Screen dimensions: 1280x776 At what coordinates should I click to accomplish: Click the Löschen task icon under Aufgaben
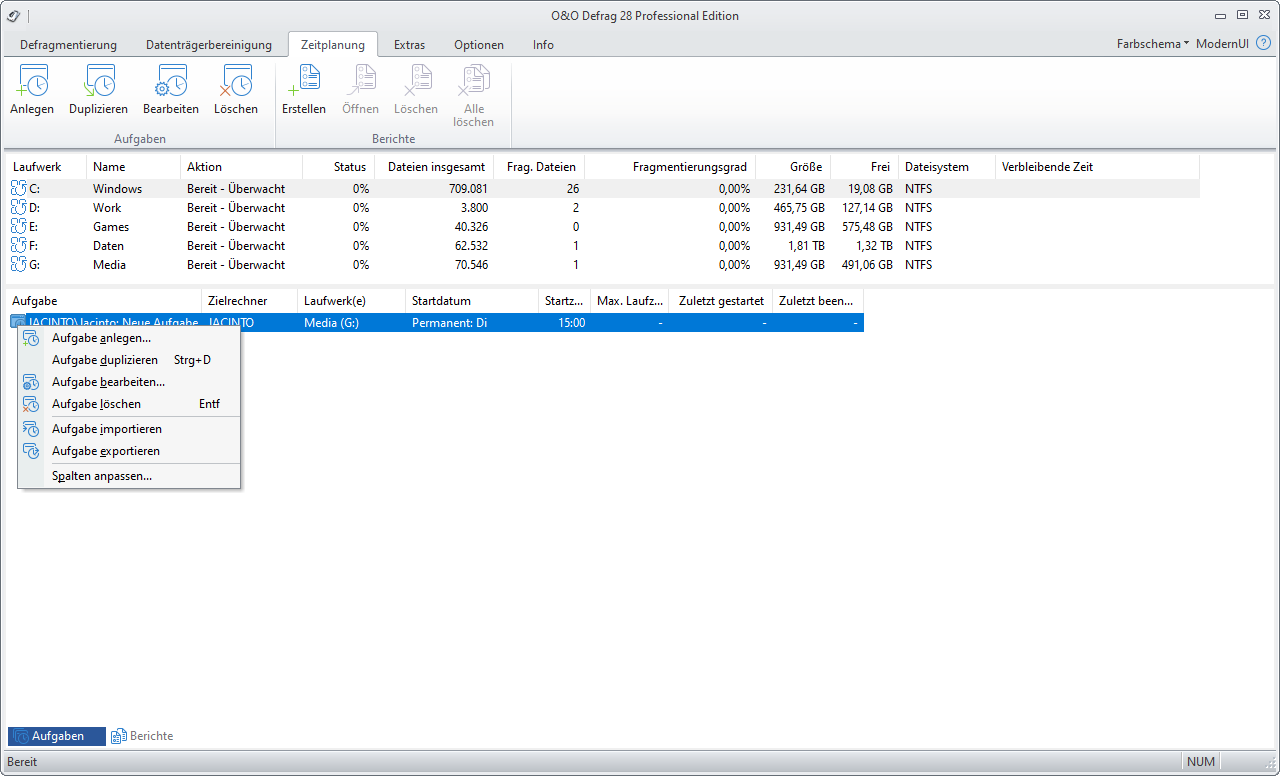[236, 81]
